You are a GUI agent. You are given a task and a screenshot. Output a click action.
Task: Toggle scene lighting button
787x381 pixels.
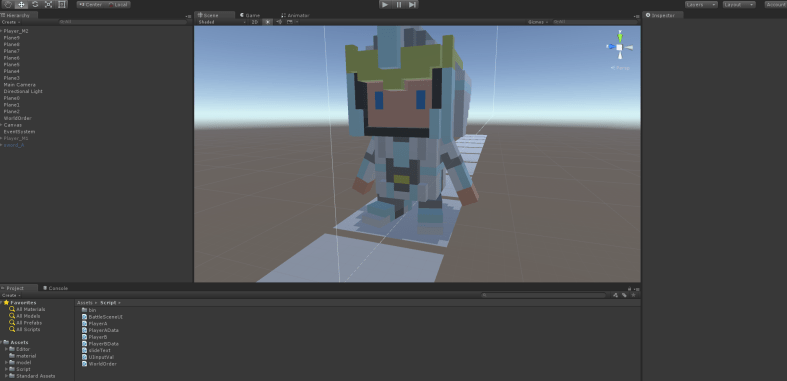[x=268, y=22]
